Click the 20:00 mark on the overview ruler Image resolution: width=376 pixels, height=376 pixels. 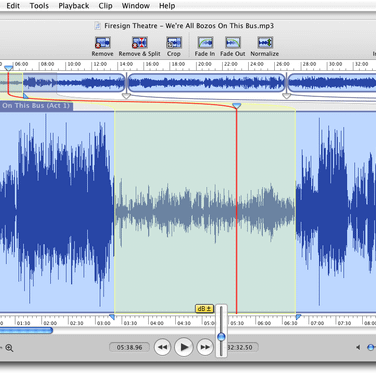click(205, 64)
